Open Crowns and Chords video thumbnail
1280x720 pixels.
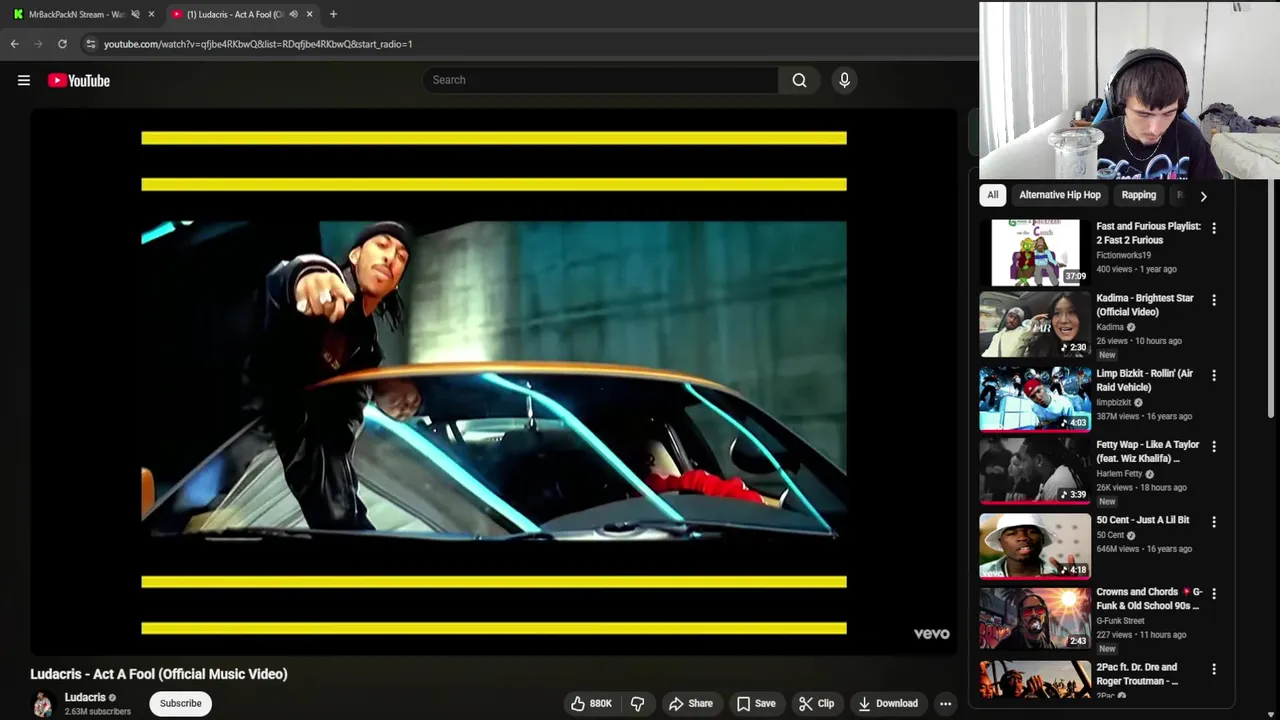click(x=1035, y=618)
